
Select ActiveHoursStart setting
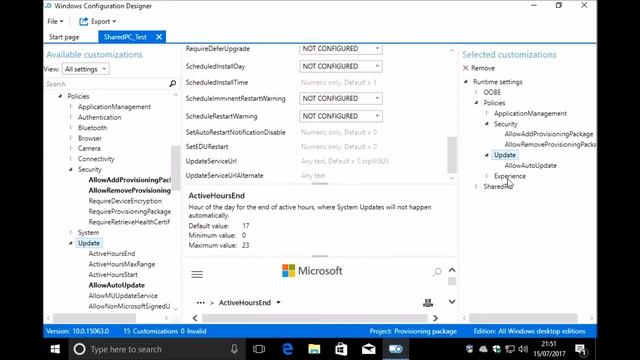pos(113,275)
